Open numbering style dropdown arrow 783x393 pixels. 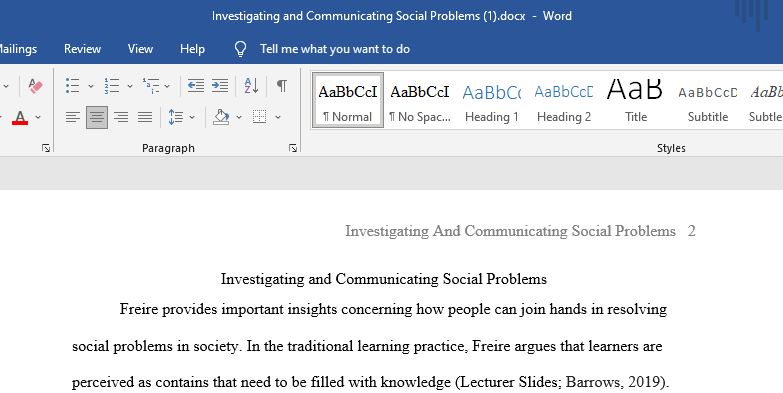[129, 86]
